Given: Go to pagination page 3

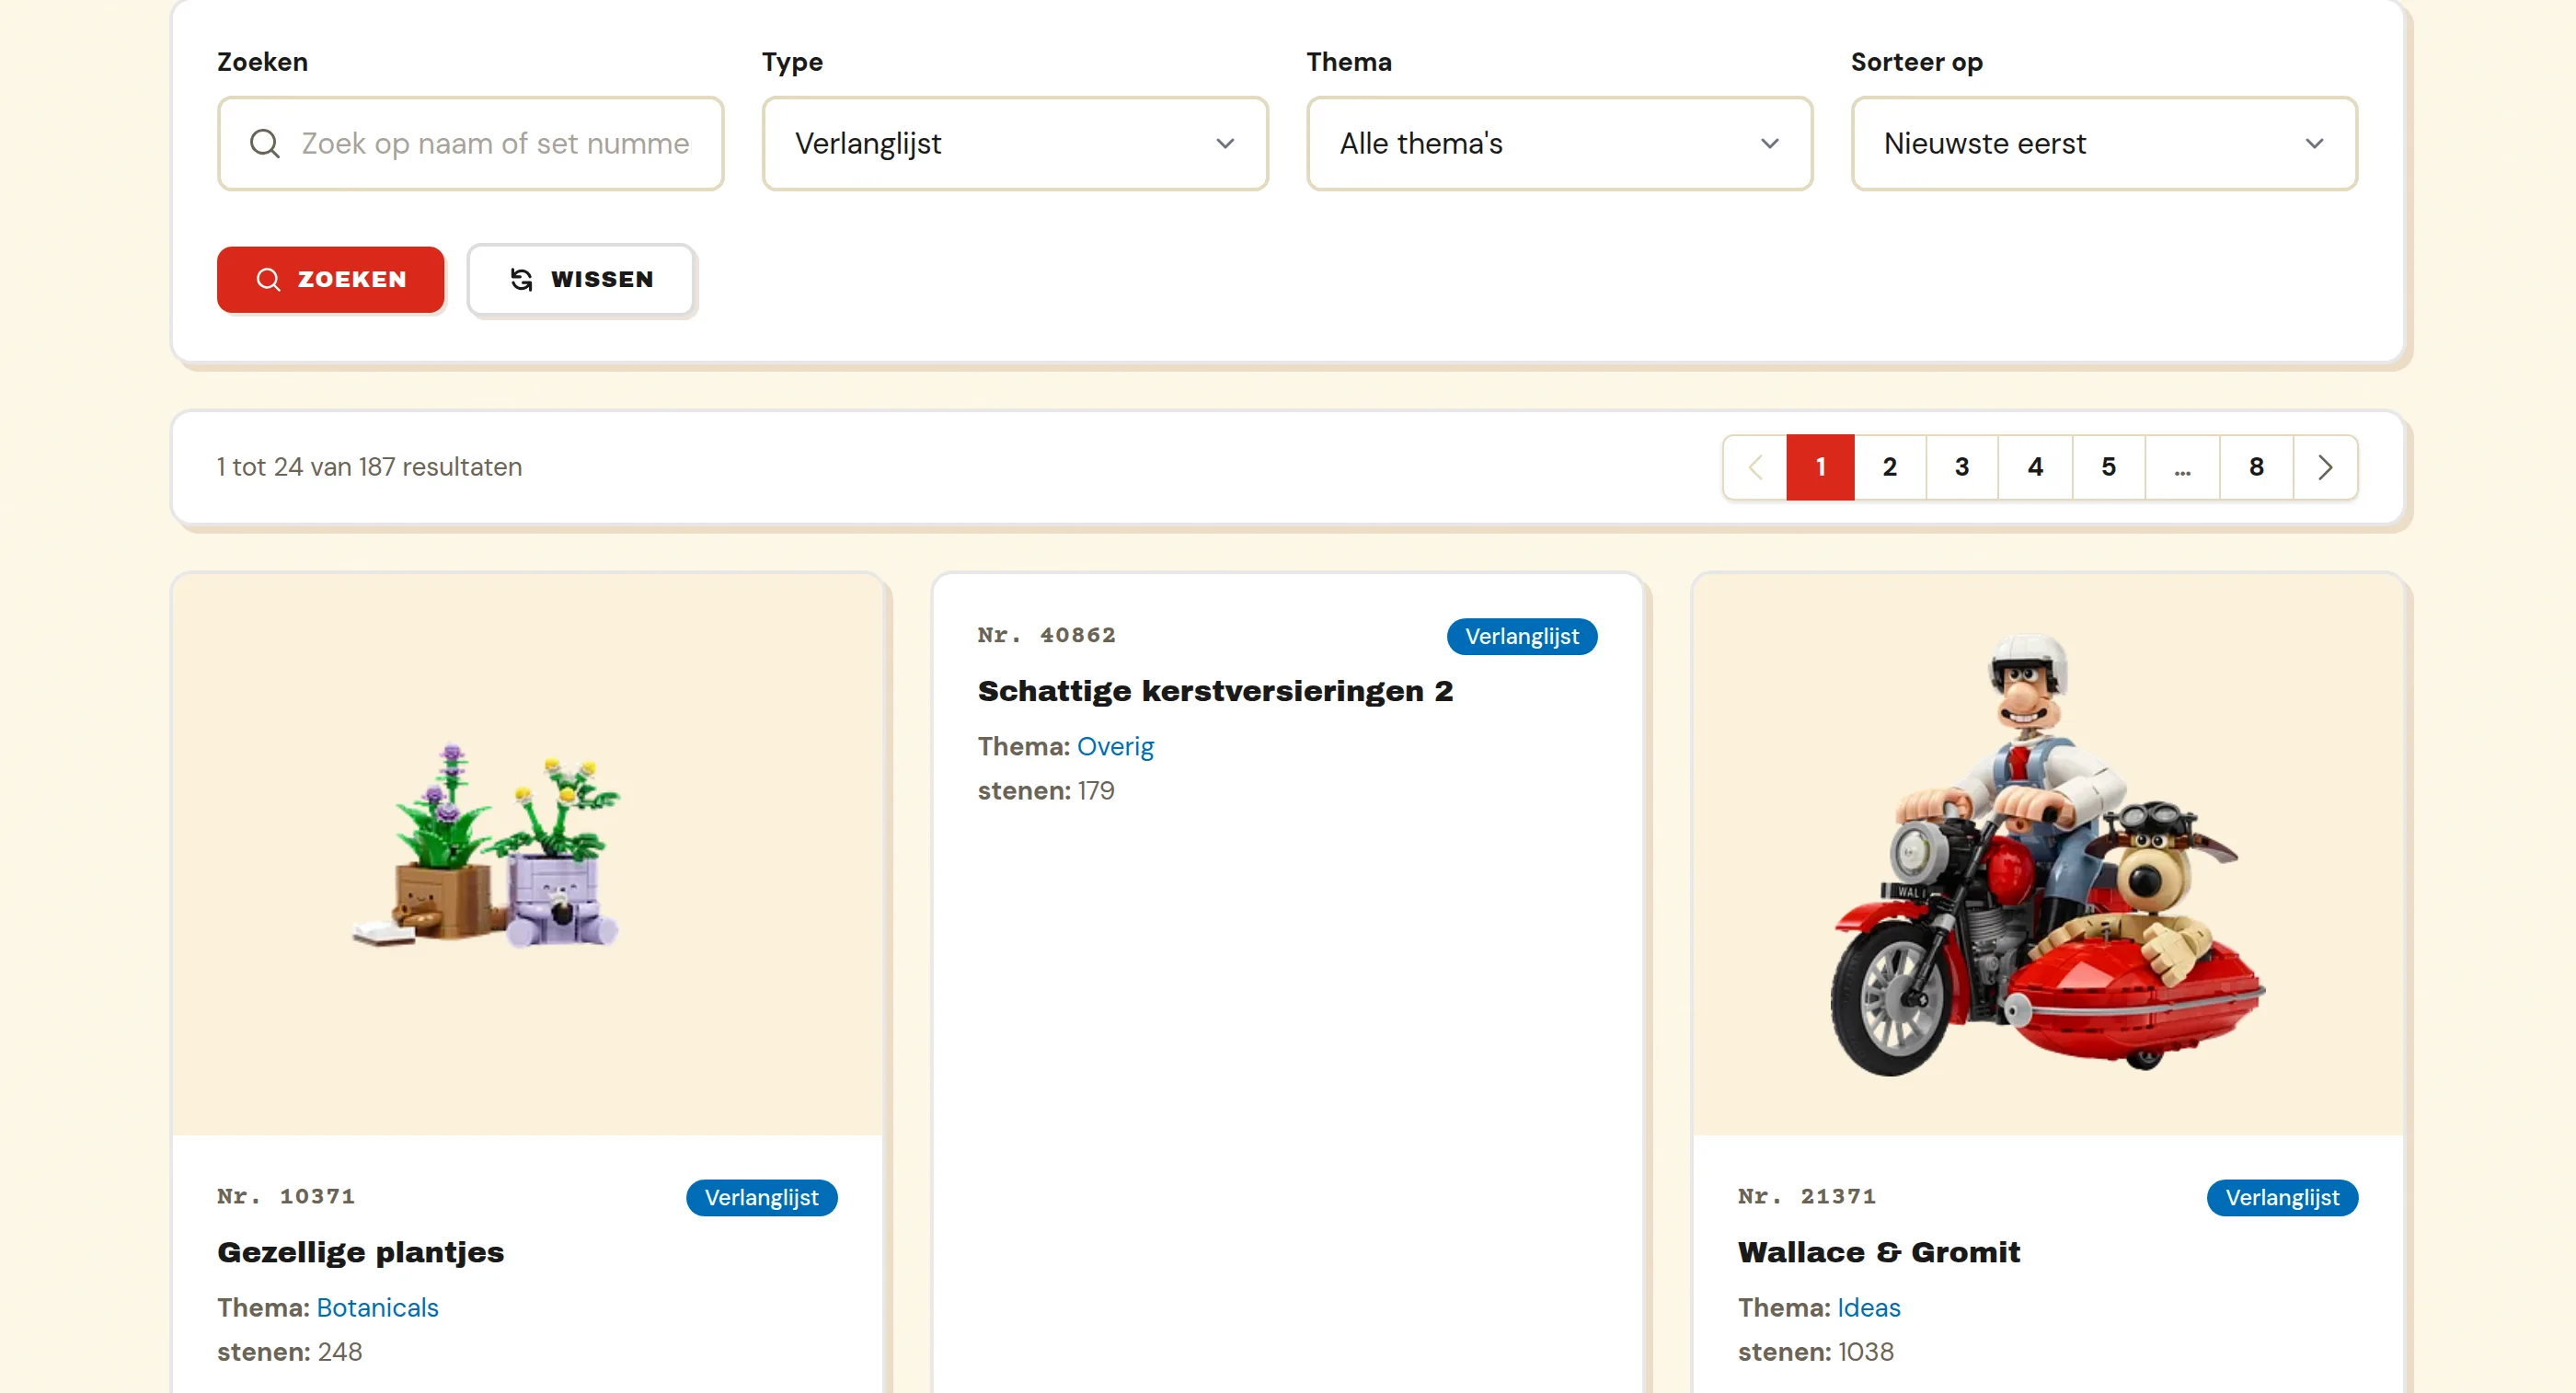Looking at the screenshot, I should coord(1962,467).
